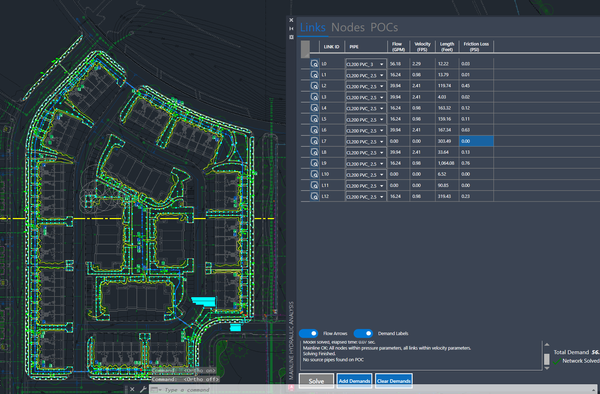Screen dimensions: 600x394
Task: Zoom to link L6 using its row icon
Action: tap(314, 130)
